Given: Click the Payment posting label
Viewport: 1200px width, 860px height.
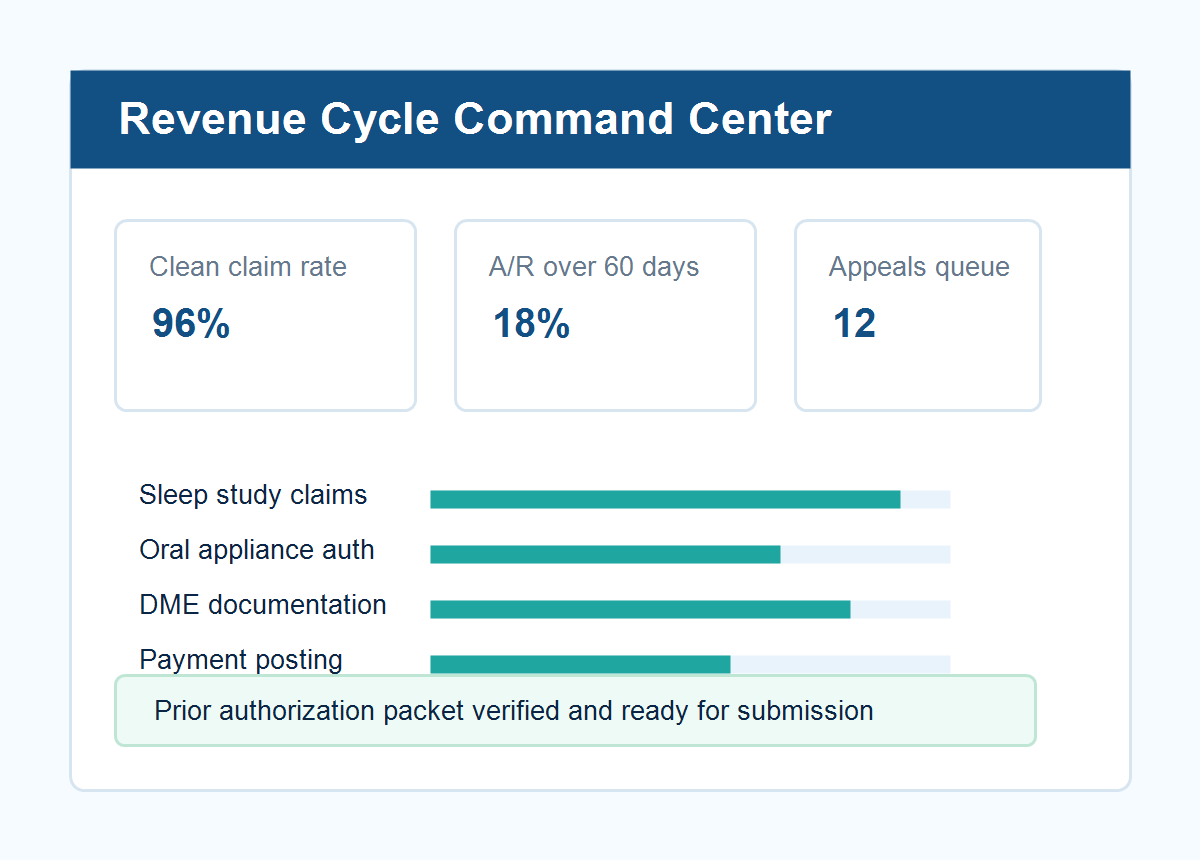Looking at the screenshot, I should tap(241, 660).
